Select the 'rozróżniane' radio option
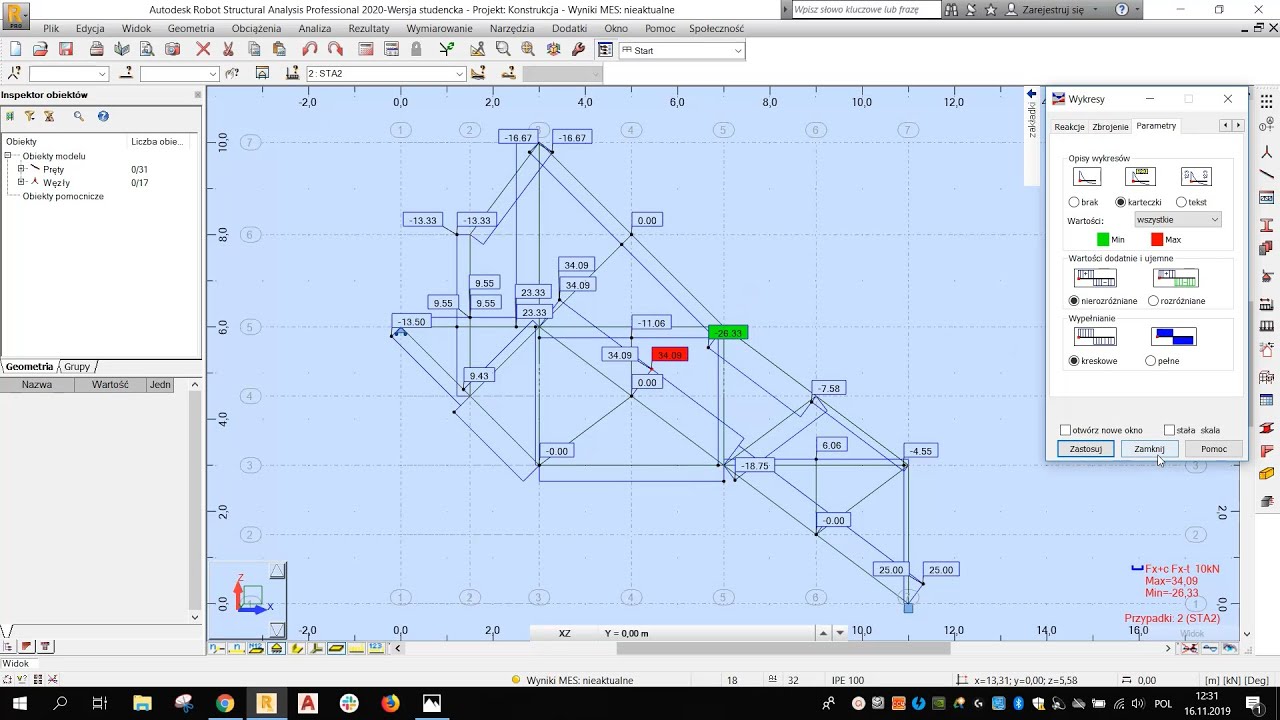Screen dimensions: 1280x720 pos(1153,301)
